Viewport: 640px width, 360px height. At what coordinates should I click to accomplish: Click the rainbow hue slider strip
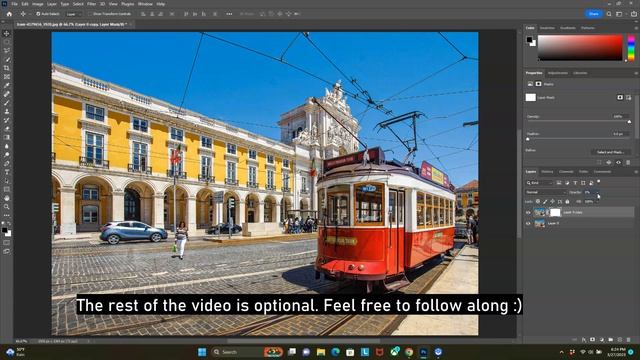click(631, 48)
